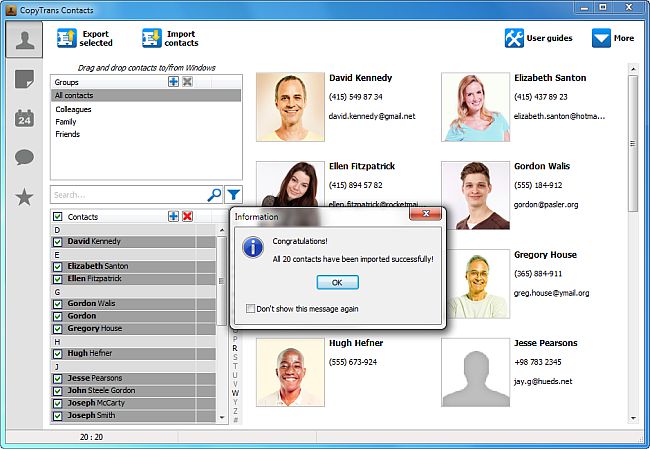Viewport: 650px width, 449px height.
Task: Uncheck Jesse Pearsons in contact list
Action: [58, 379]
